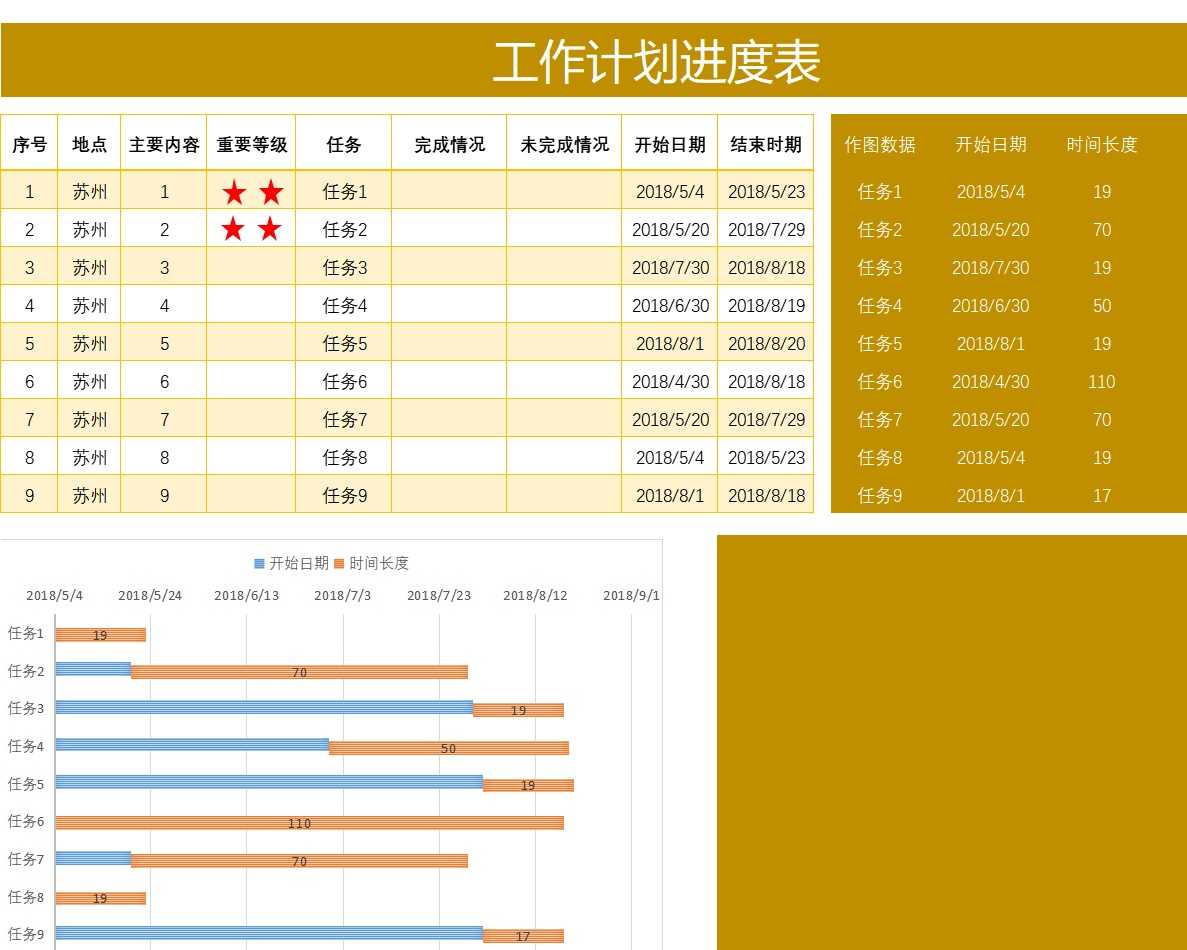
Task: Click the 结束时期 cell showing 2018/7/29 for 任务2
Action: click(x=767, y=229)
